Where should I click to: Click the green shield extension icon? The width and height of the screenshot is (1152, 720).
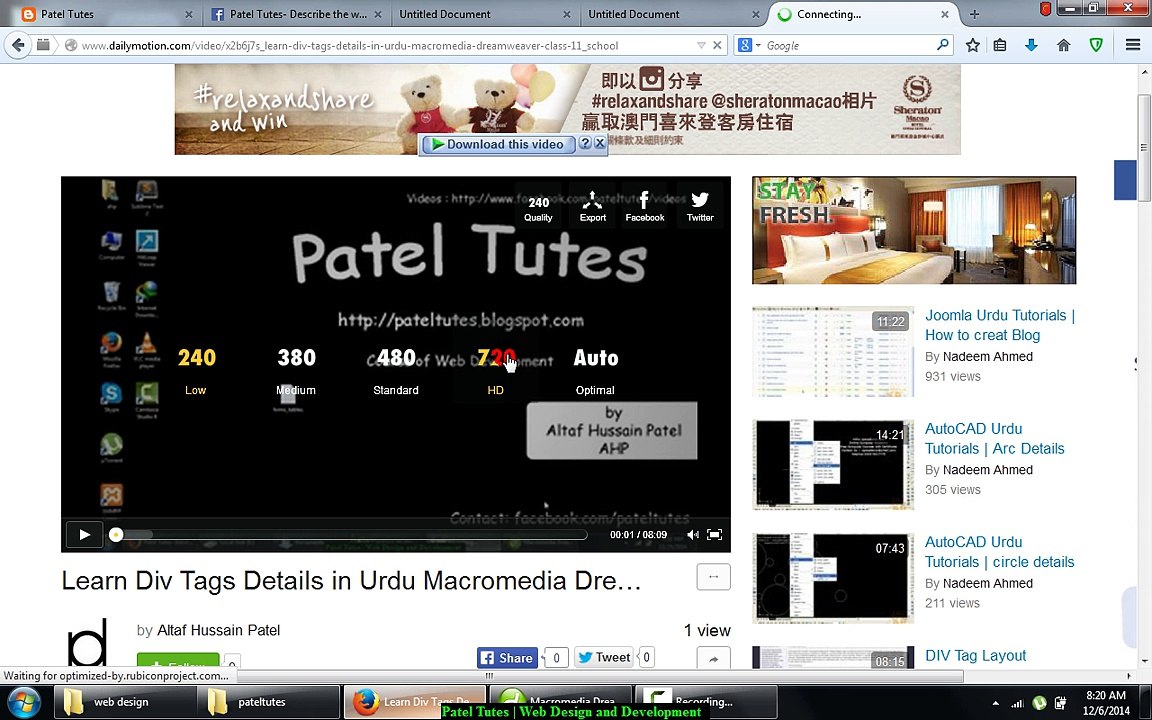(x=1096, y=46)
